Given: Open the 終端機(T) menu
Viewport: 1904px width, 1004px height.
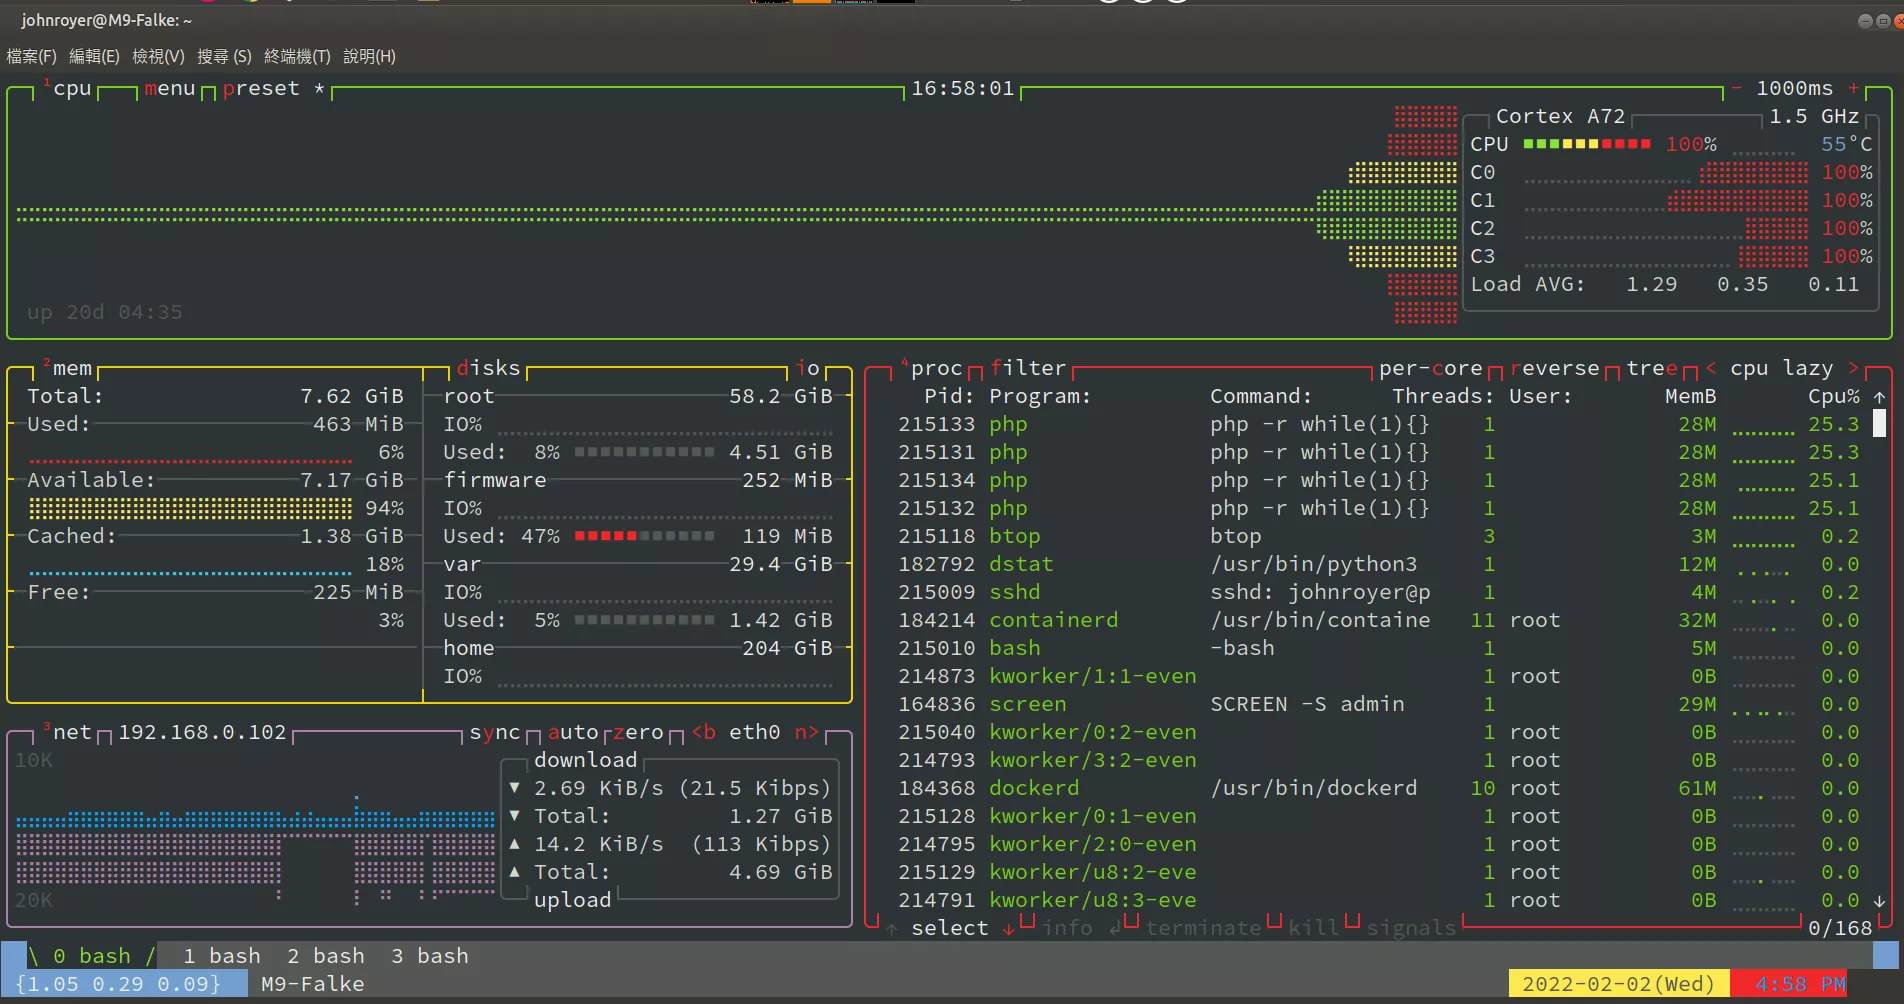Looking at the screenshot, I should (x=297, y=56).
